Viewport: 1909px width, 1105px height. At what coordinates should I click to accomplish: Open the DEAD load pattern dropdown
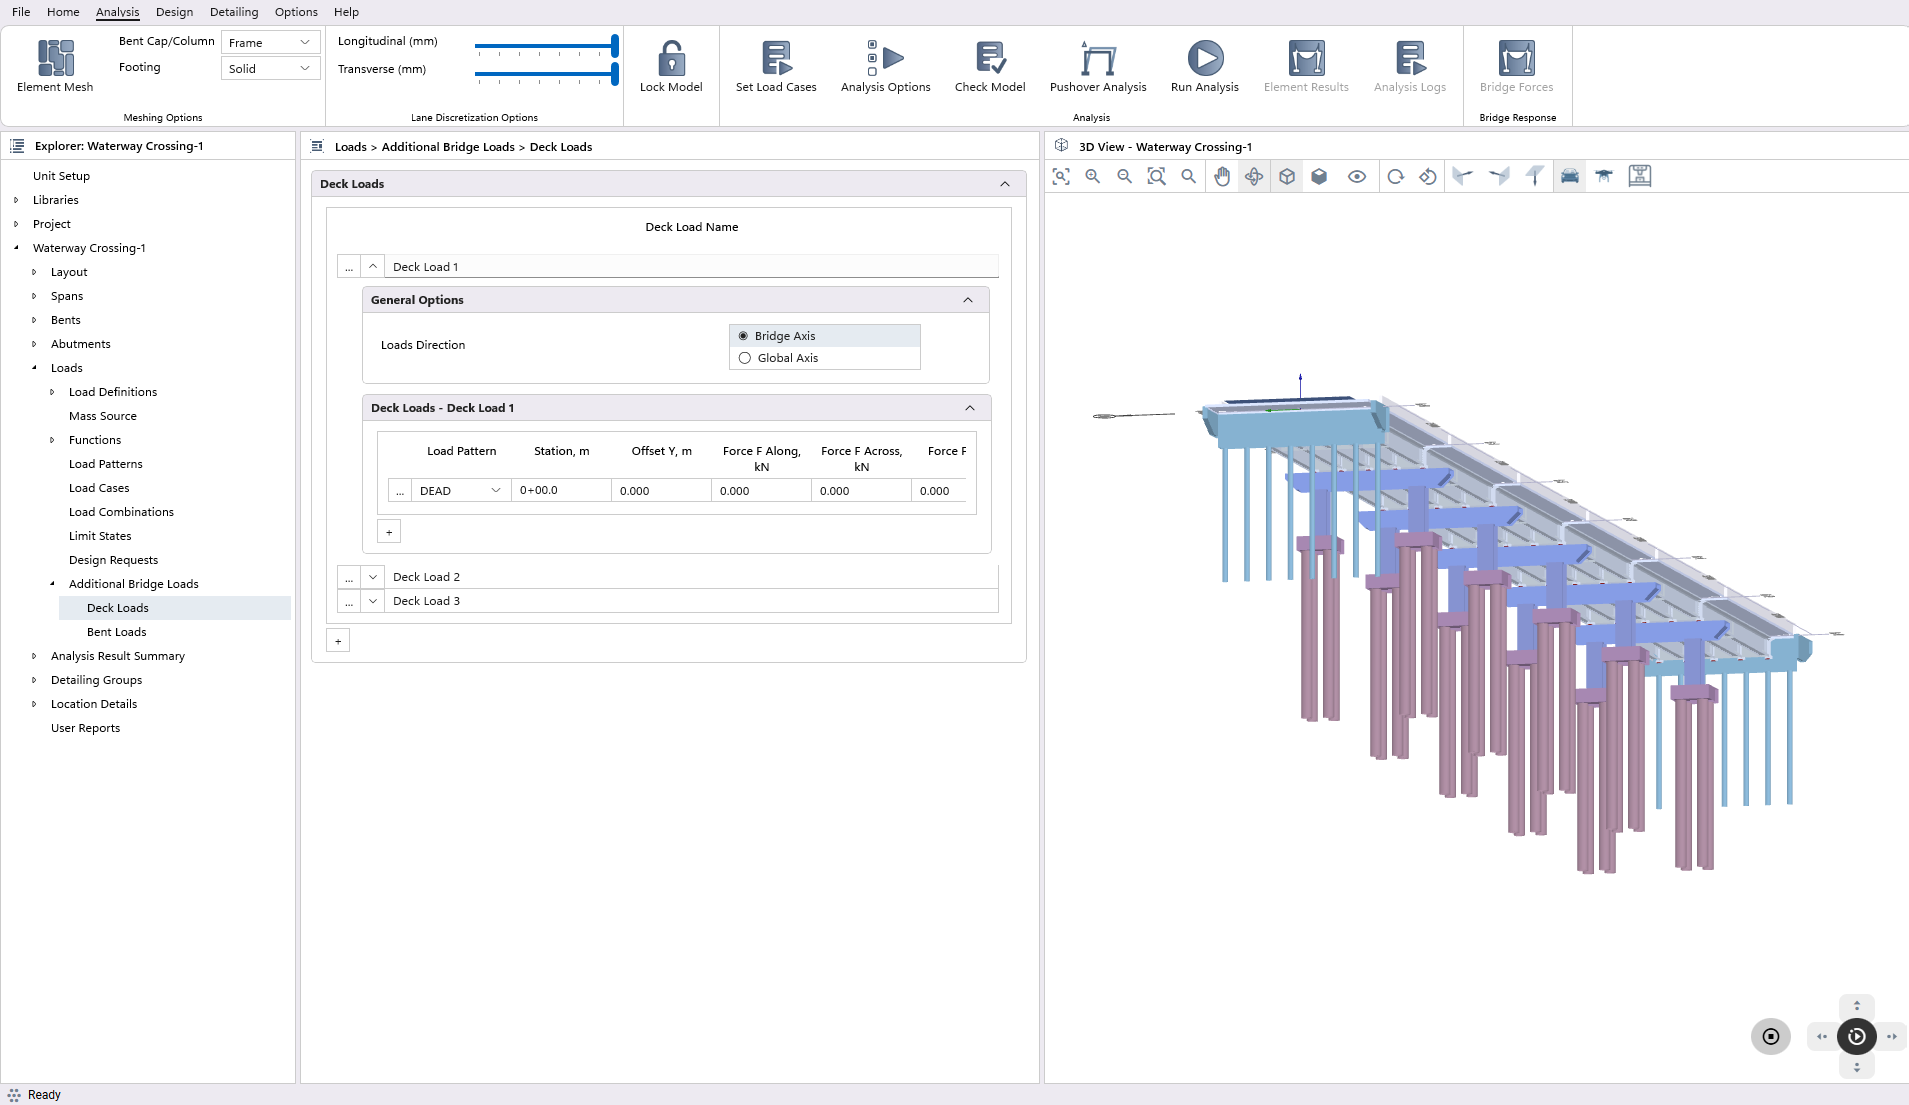click(461, 491)
